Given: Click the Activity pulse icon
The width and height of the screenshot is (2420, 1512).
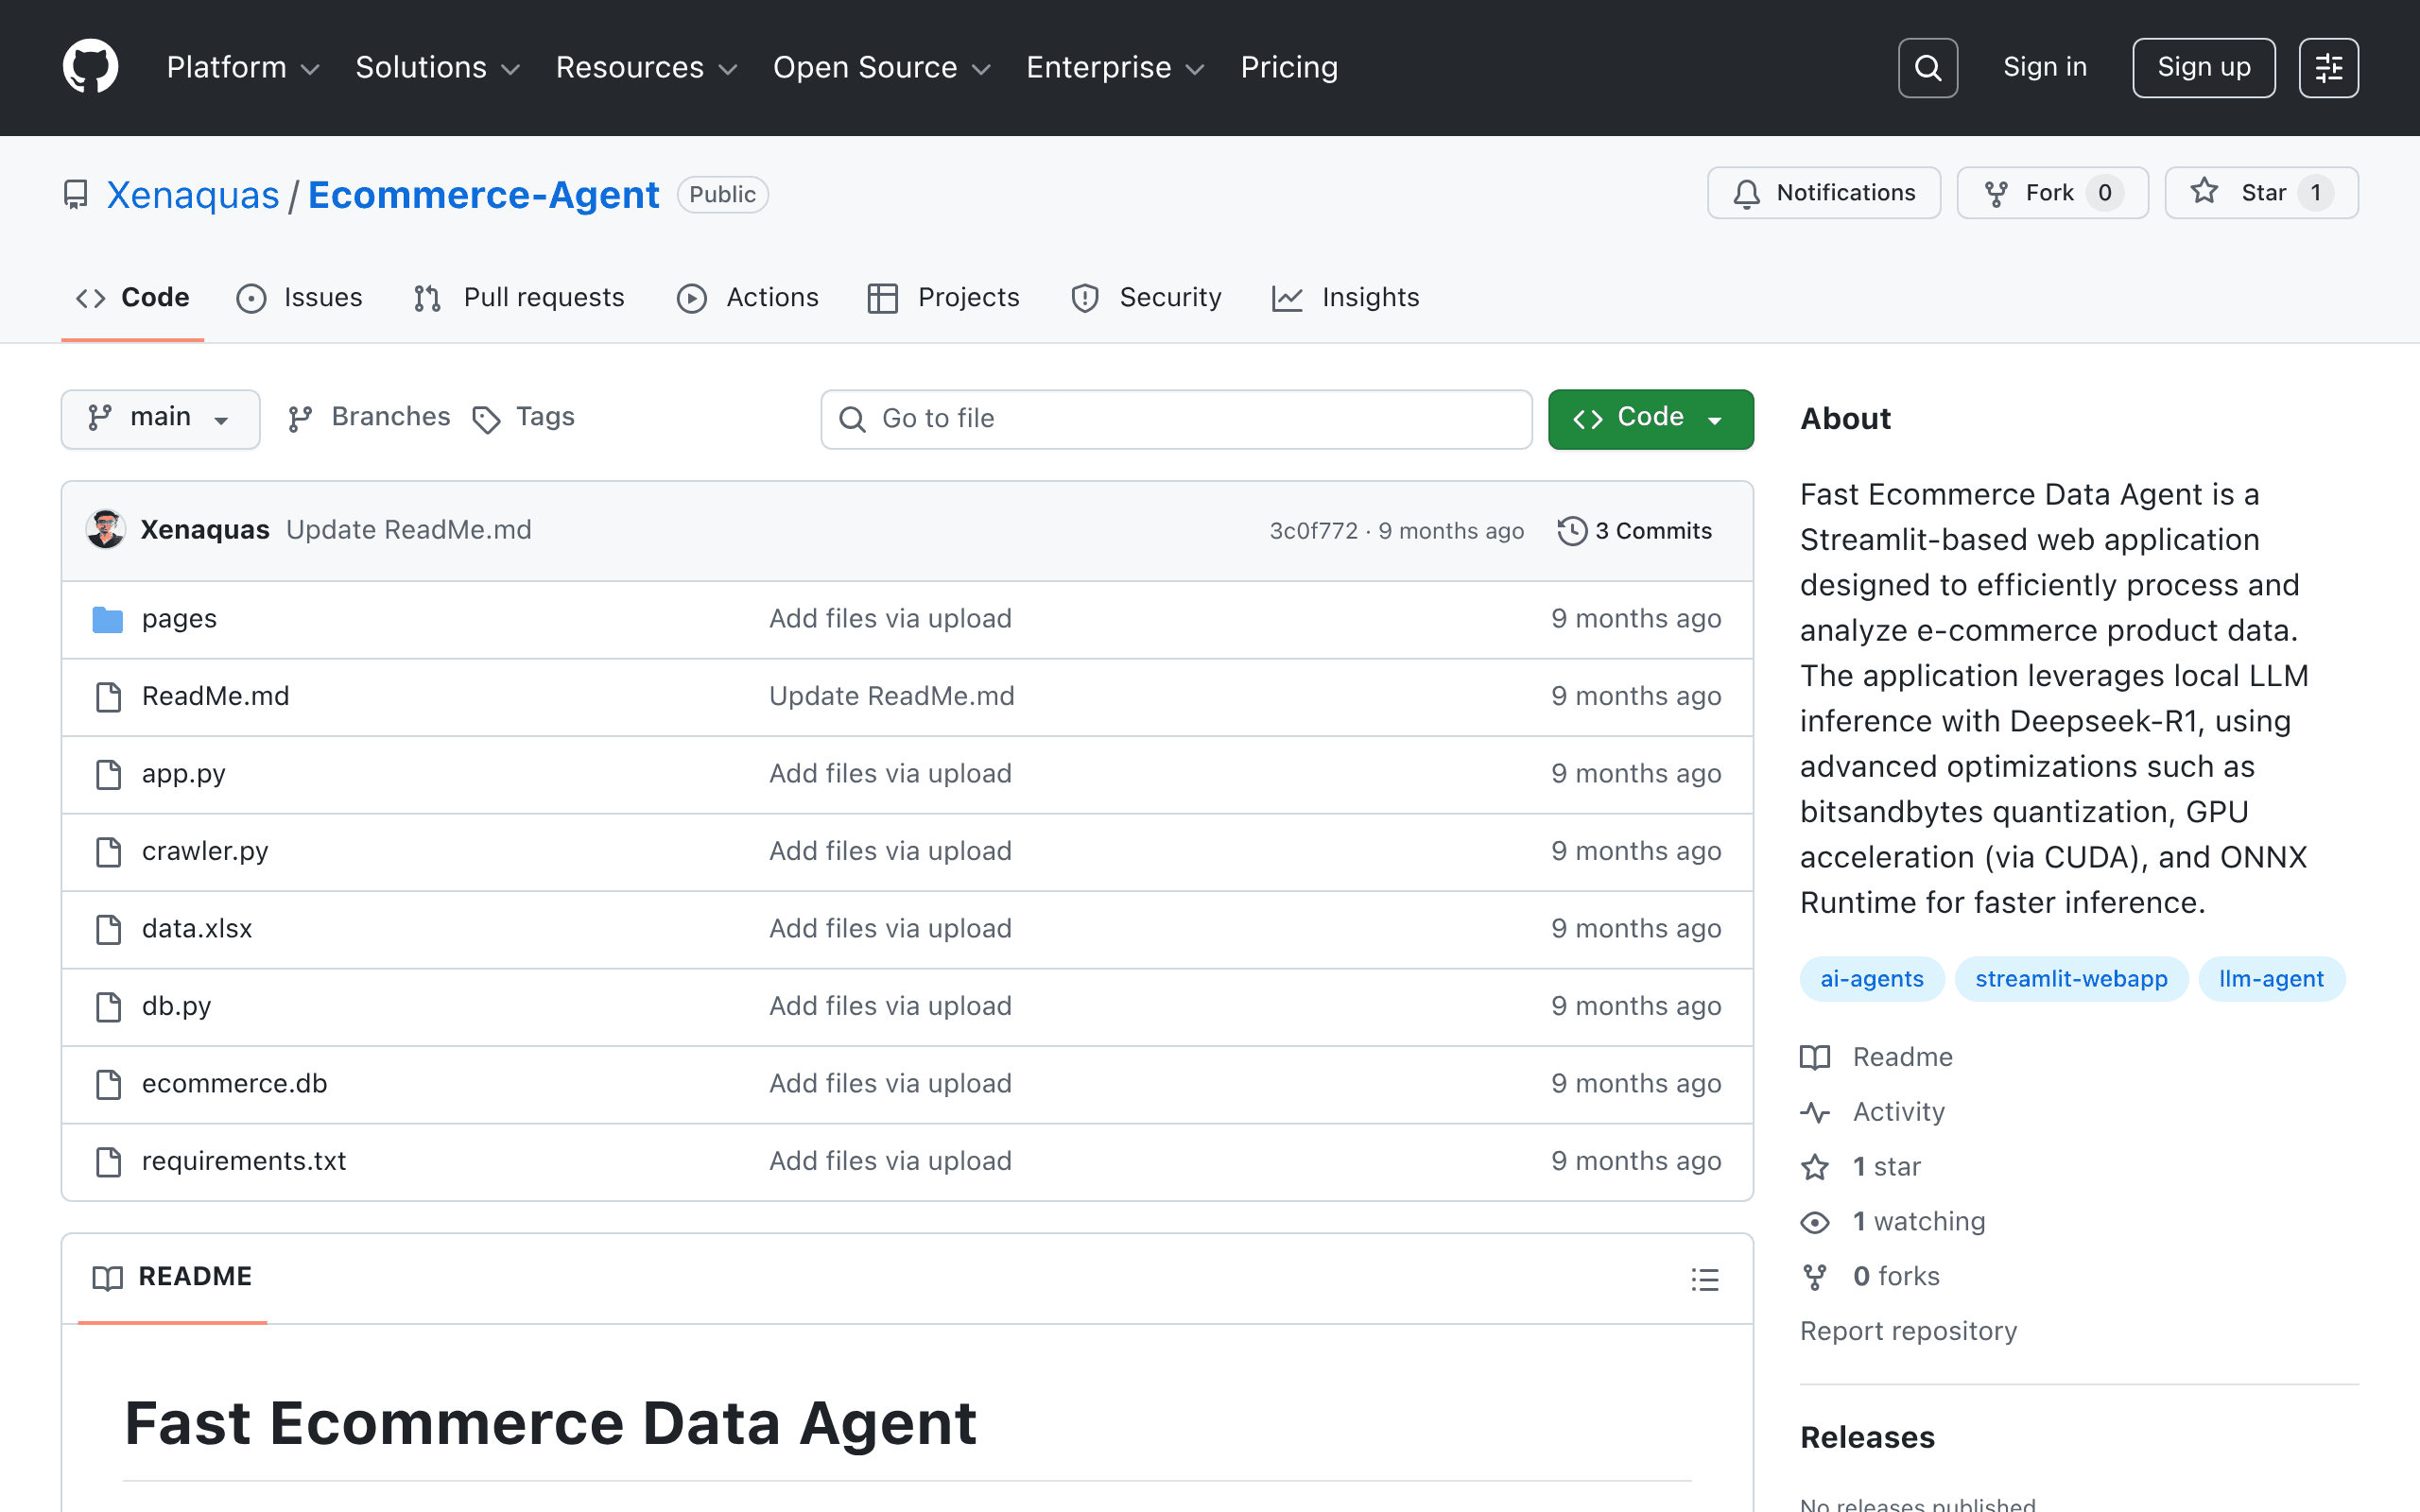Looking at the screenshot, I should point(1815,1112).
